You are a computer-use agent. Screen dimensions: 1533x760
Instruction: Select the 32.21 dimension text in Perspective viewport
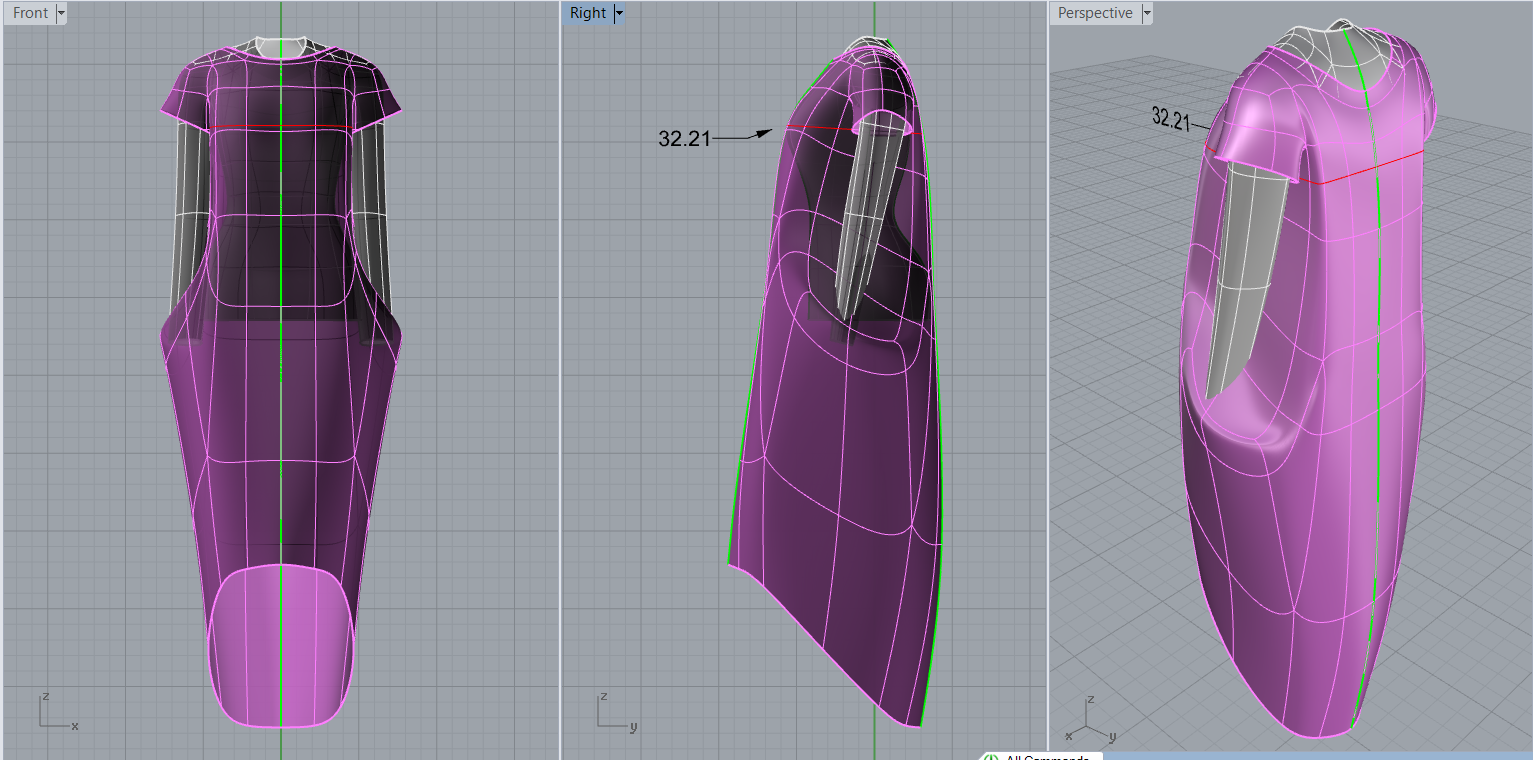pyautogui.click(x=1171, y=118)
